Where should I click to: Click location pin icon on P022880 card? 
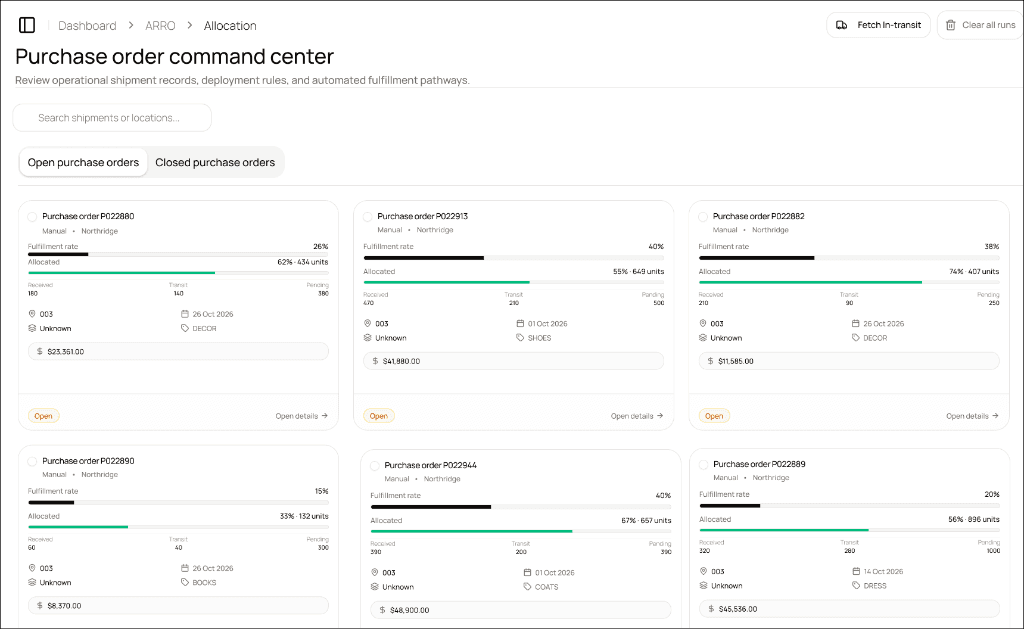[x=32, y=314]
